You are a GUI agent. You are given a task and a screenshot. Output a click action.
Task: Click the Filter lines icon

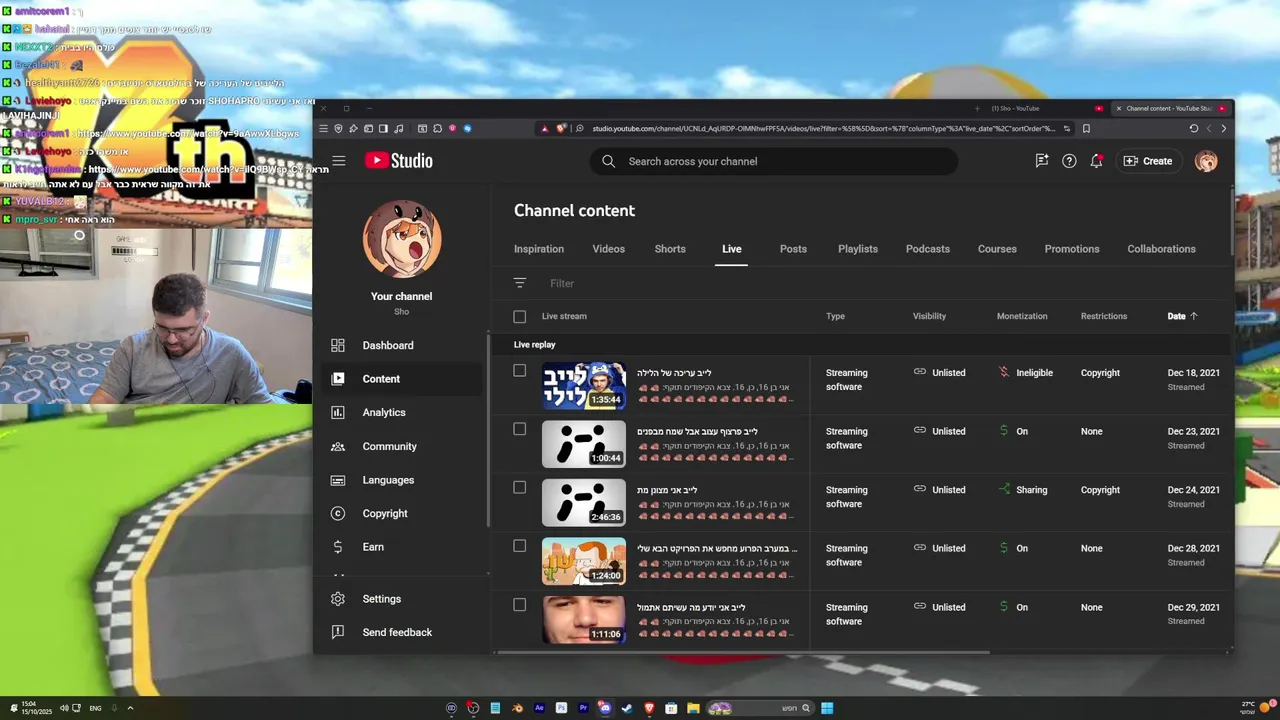pos(519,283)
